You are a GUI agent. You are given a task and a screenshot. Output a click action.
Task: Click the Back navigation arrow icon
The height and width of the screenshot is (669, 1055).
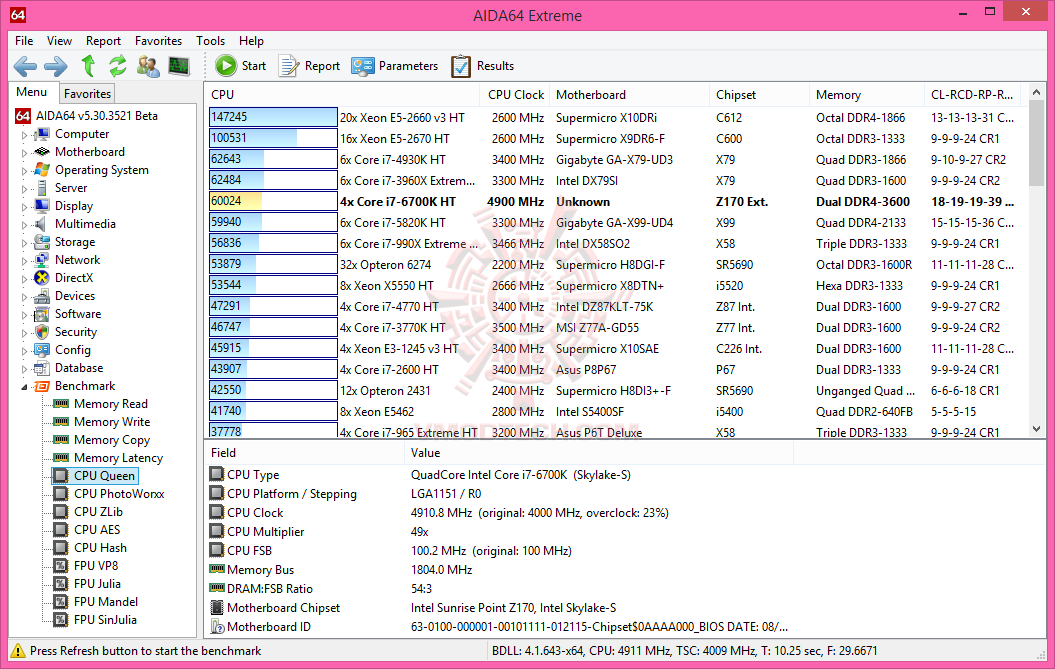tap(26, 66)
